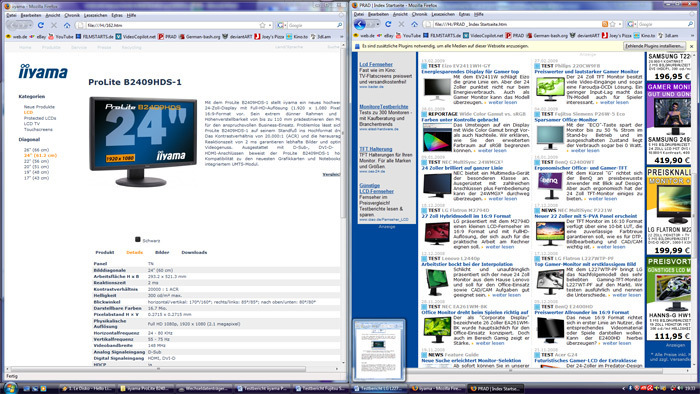Dismiss the missing plugins notification bar
This screenshot has height=394, width=700.
pyautogui.click(x=692, y=46)
